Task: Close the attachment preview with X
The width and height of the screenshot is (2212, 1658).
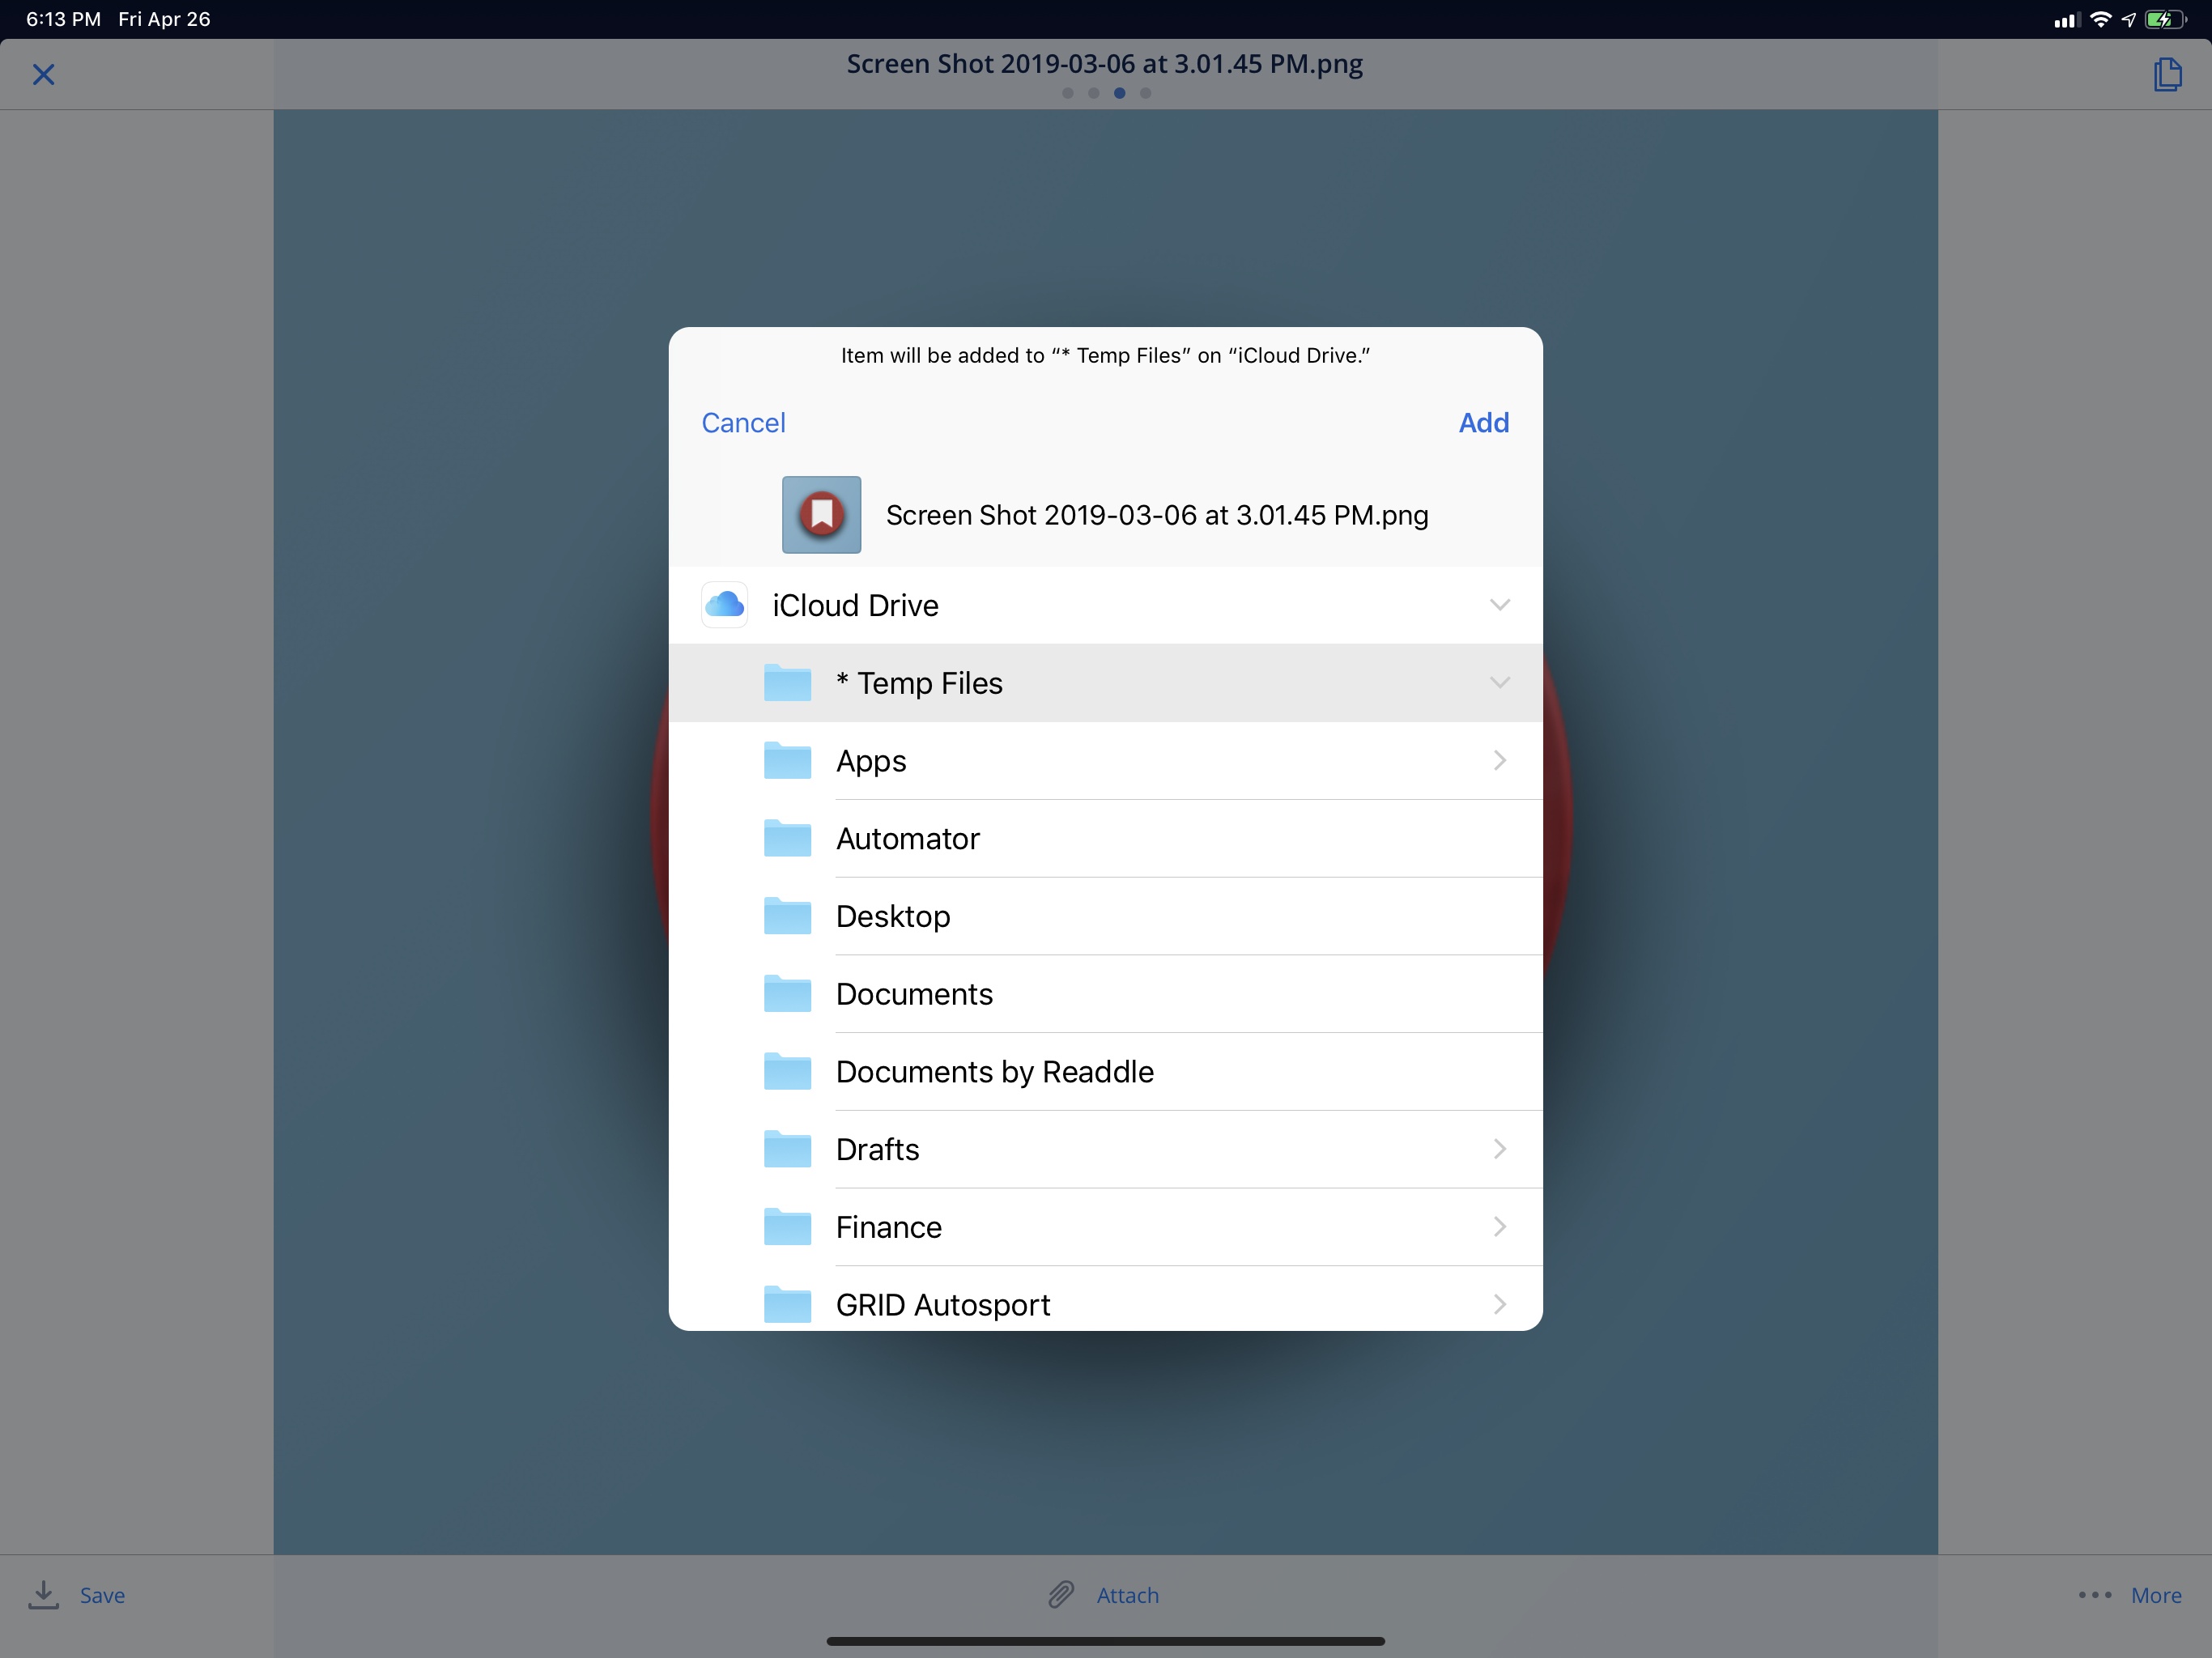Action: point(43,75)
